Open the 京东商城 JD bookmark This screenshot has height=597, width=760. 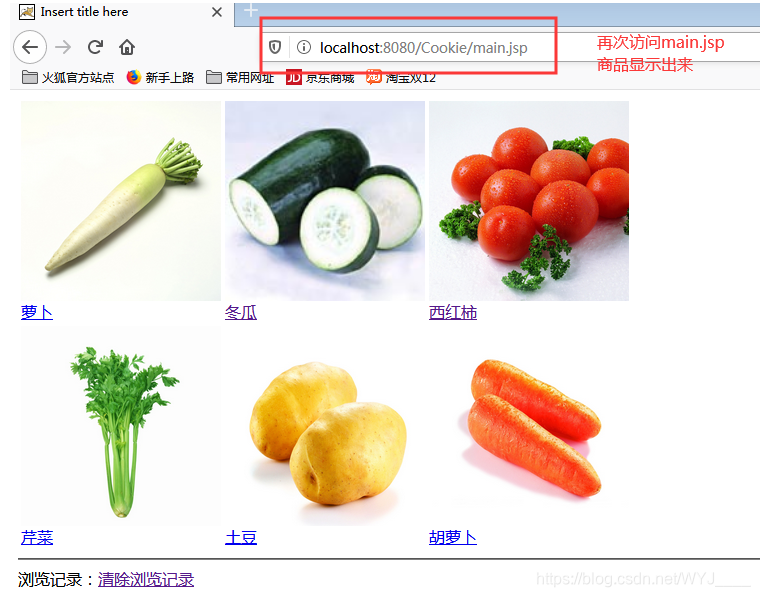tap(320, 78)
